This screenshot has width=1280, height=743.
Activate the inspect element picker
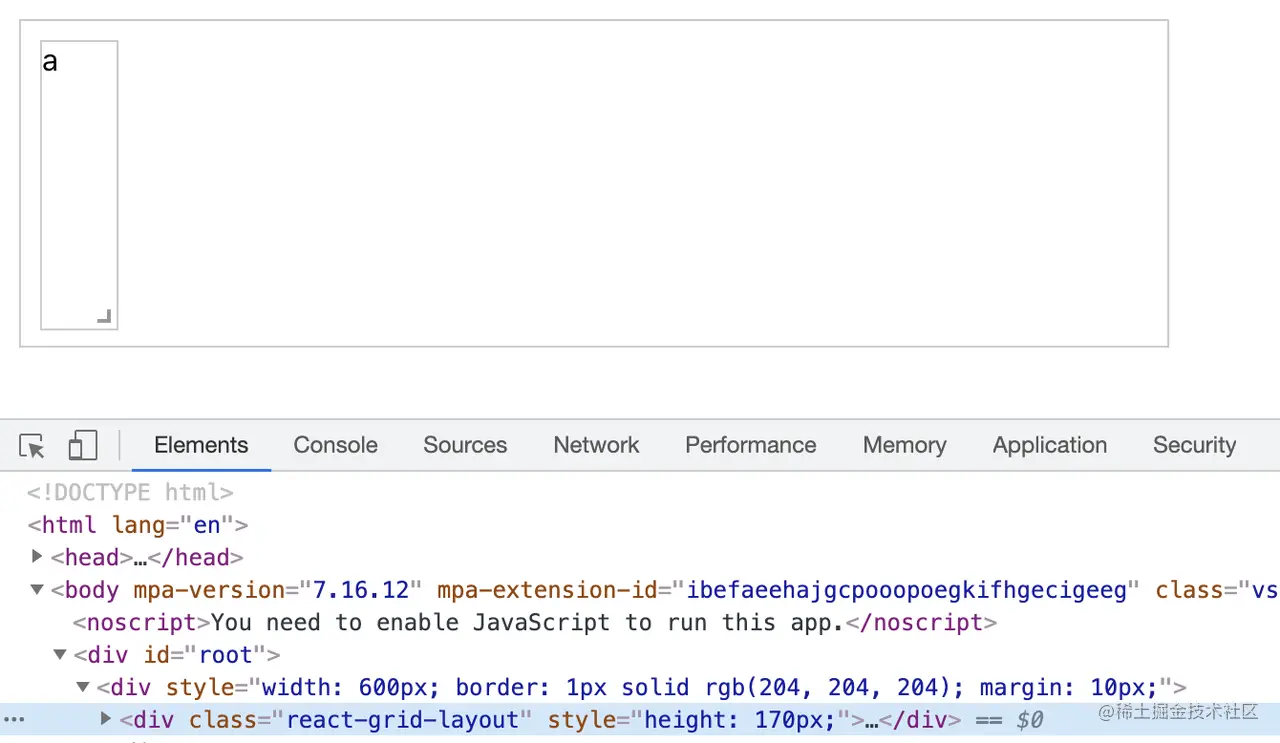click(x=31, y=446)
